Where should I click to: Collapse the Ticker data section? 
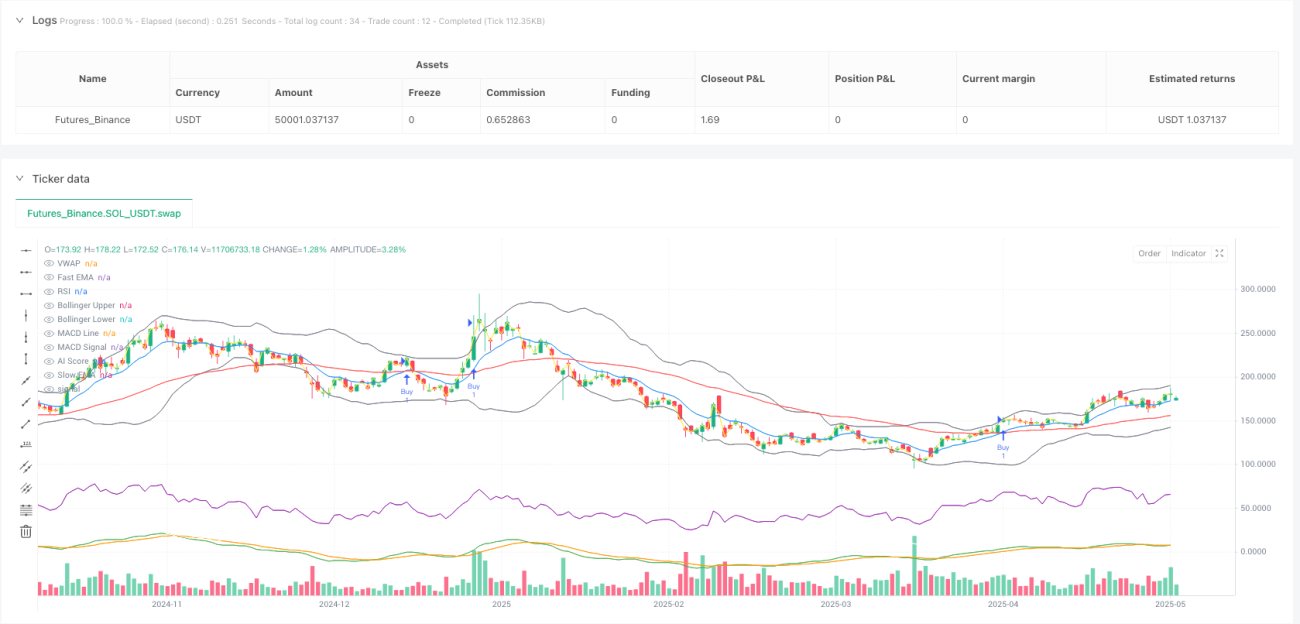click(19, 179)
